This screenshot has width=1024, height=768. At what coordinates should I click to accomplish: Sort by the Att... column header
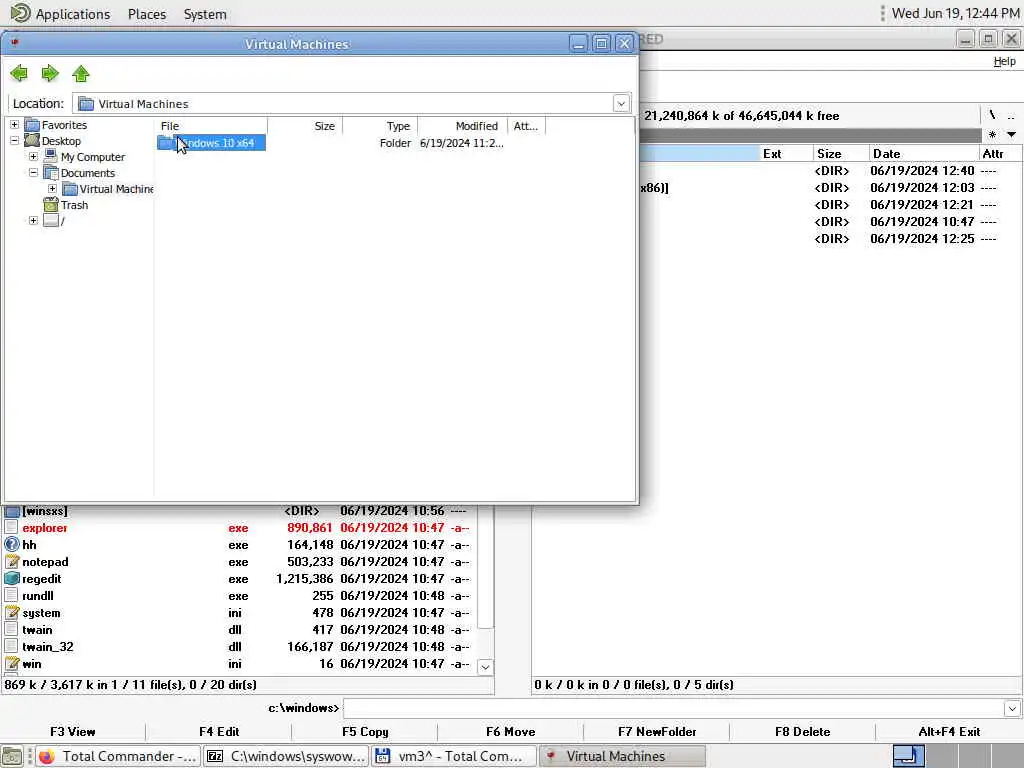click(526, 125)
